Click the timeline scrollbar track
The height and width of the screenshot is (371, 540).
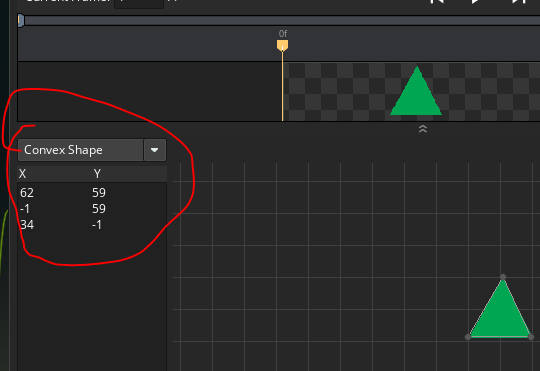(x=282, y=21)
